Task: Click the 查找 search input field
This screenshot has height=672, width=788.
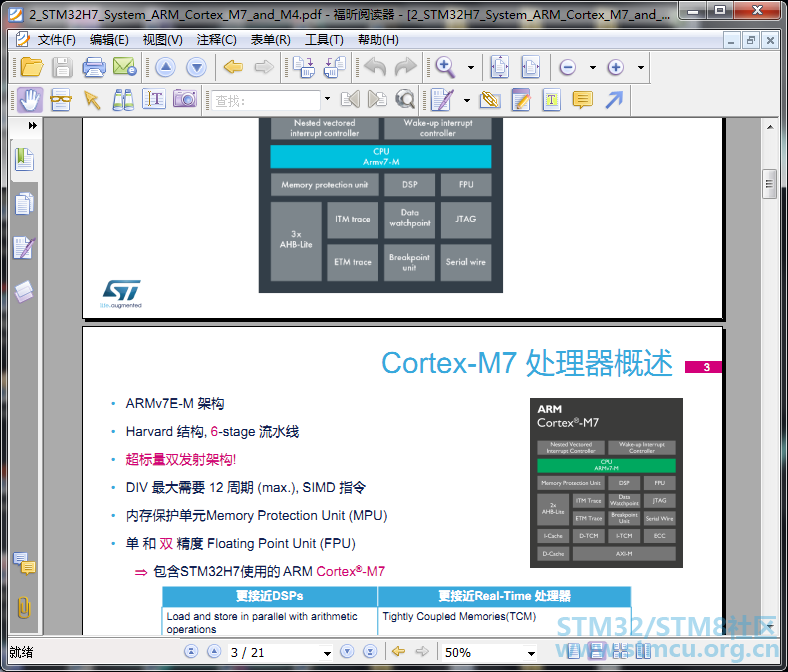Action: [266, 100]
